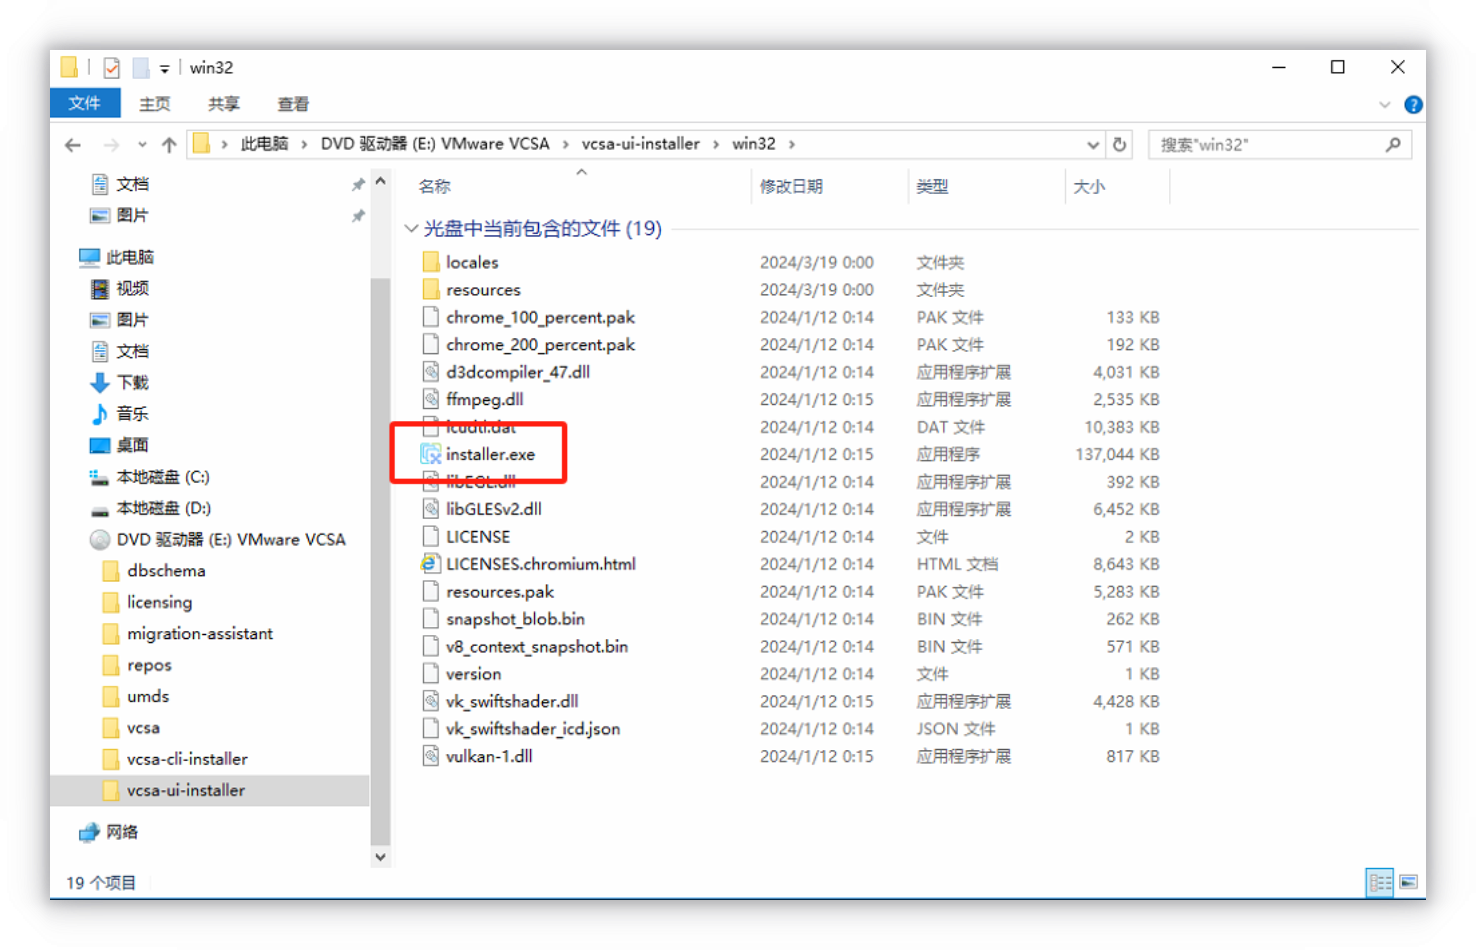1476x950 pixels.
Task: Select the version file
Action: coord(473,674)
